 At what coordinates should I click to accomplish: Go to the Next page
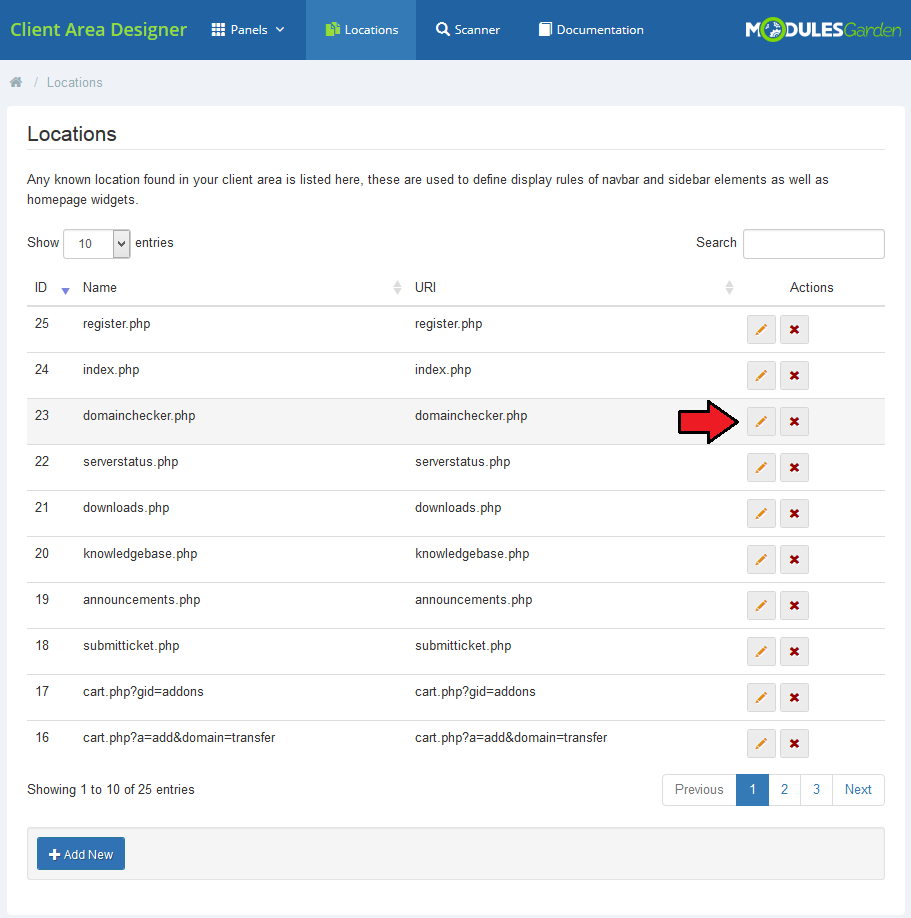(858, 790)
